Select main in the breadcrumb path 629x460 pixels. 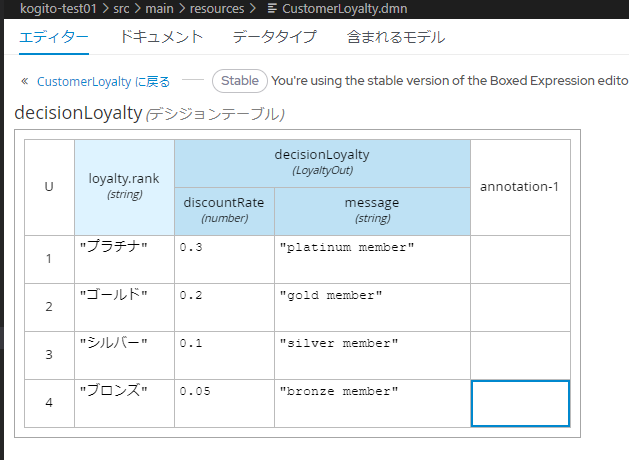159,8
